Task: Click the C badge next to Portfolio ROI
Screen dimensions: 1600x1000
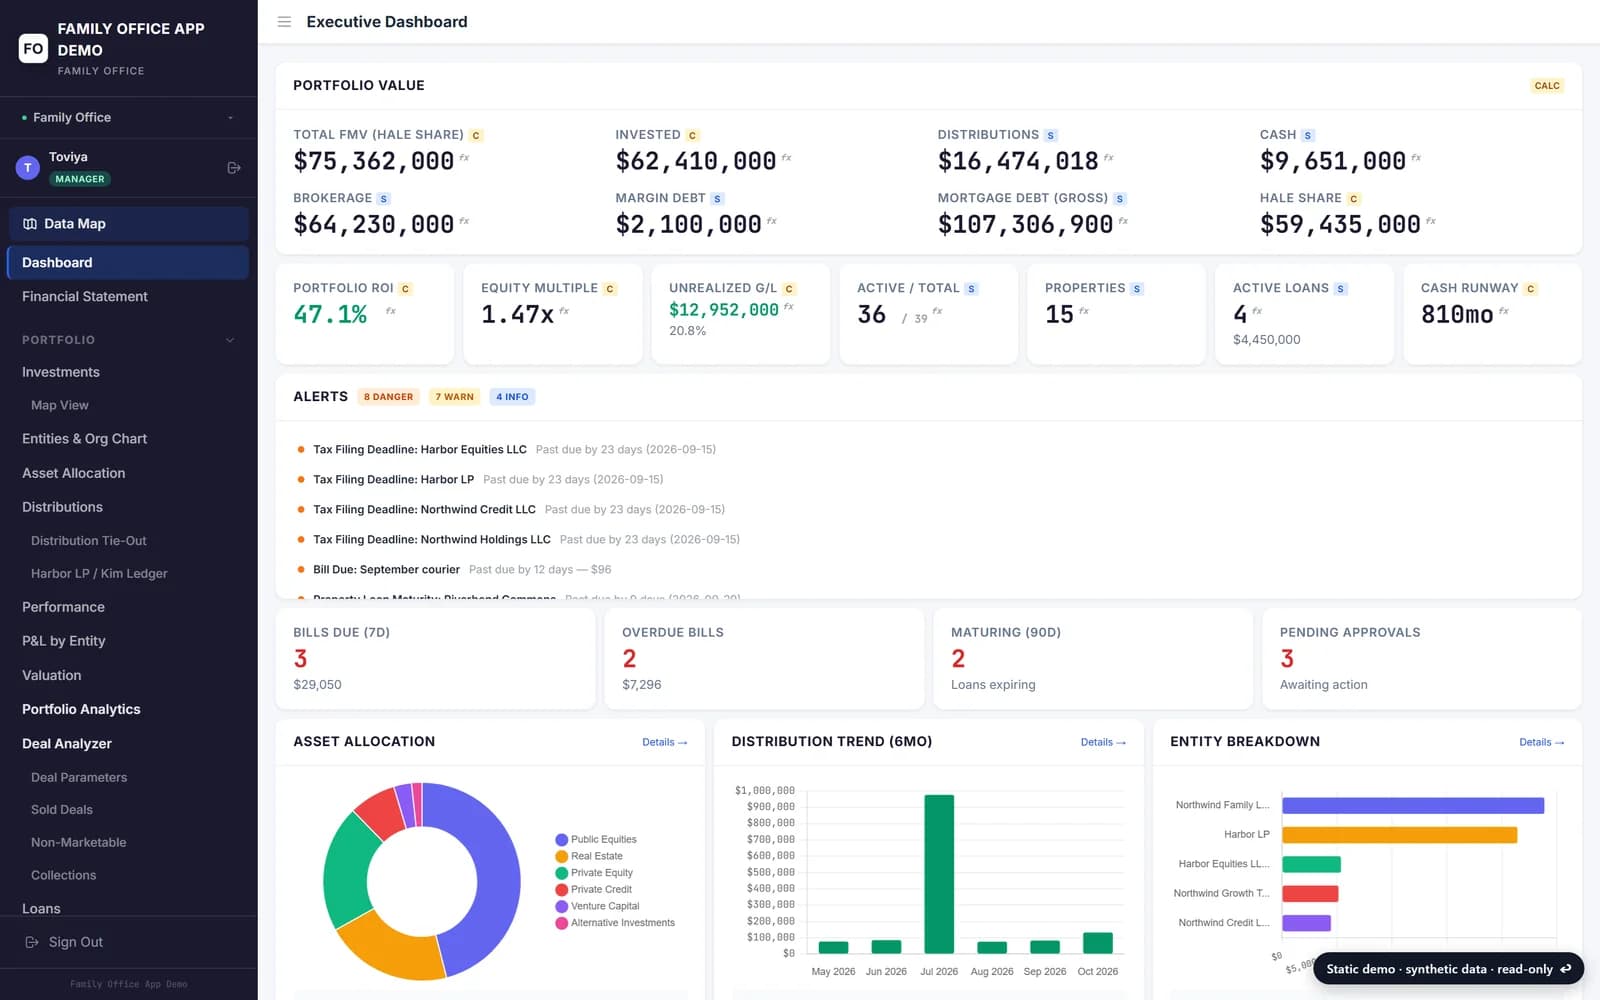Action: (405, 289)
